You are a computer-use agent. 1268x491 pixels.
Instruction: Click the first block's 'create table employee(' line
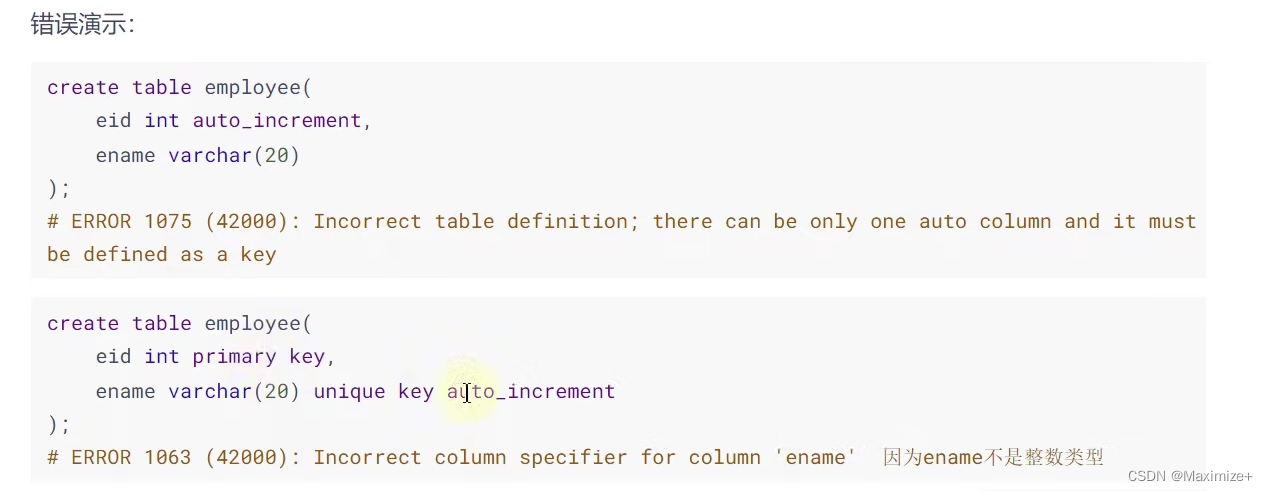(179, 88)
